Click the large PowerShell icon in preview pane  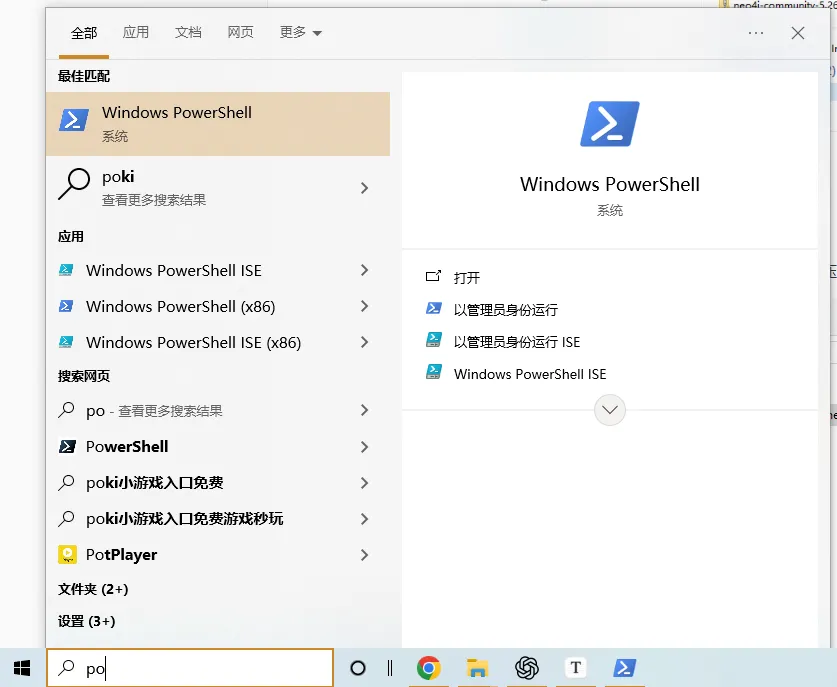[x=610, y=124]
